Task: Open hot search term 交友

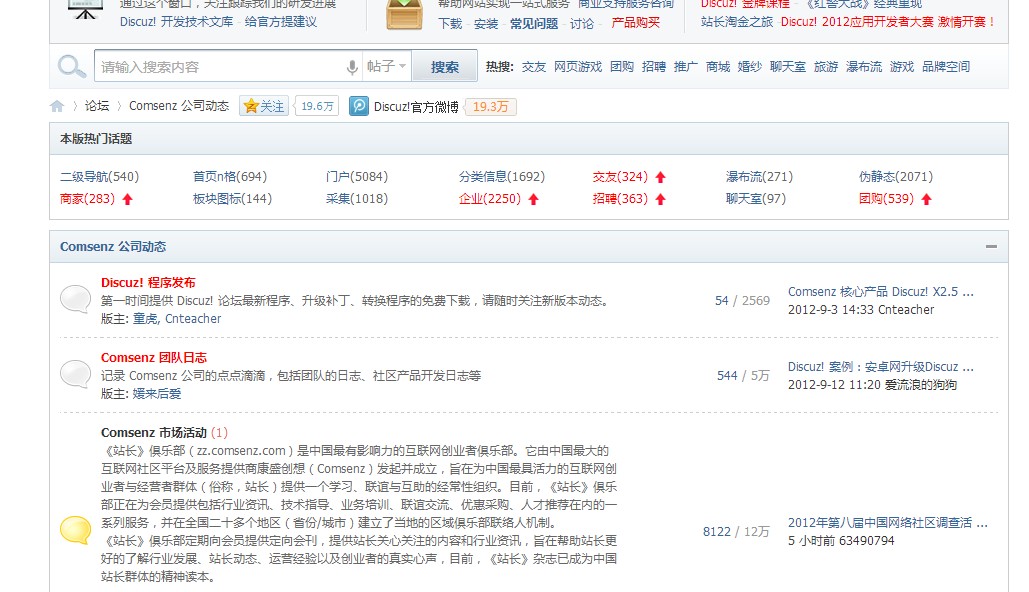Action: [x=534, y=66]
